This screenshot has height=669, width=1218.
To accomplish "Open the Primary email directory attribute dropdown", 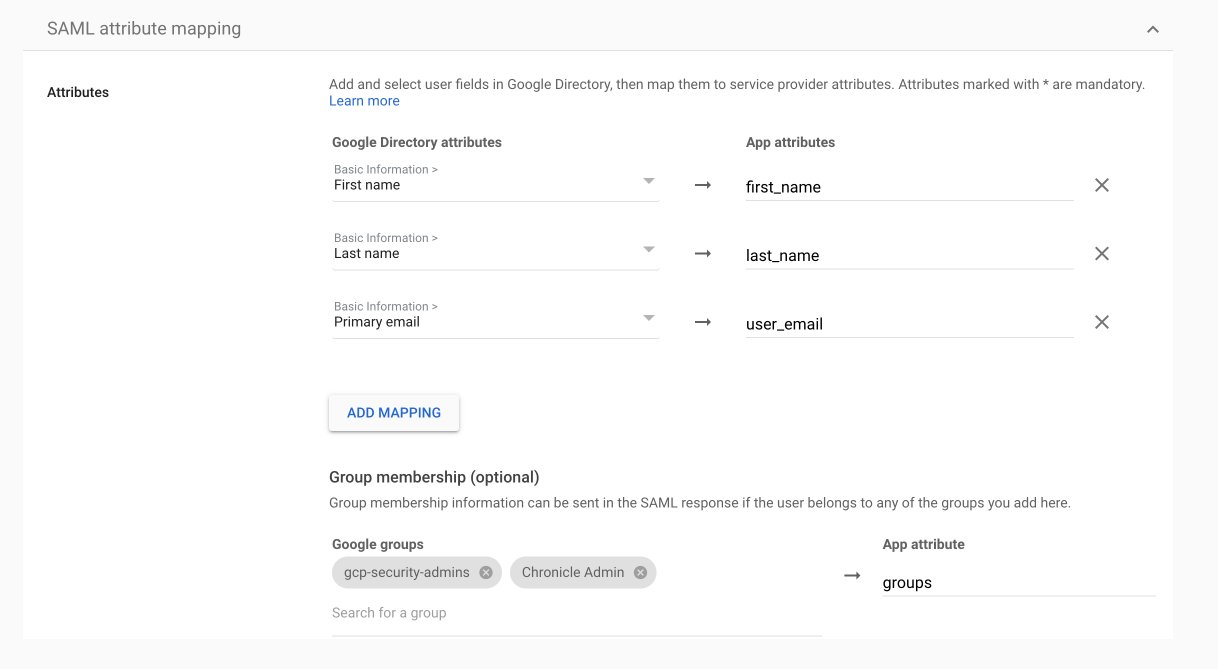I will [x=495, y=319].
